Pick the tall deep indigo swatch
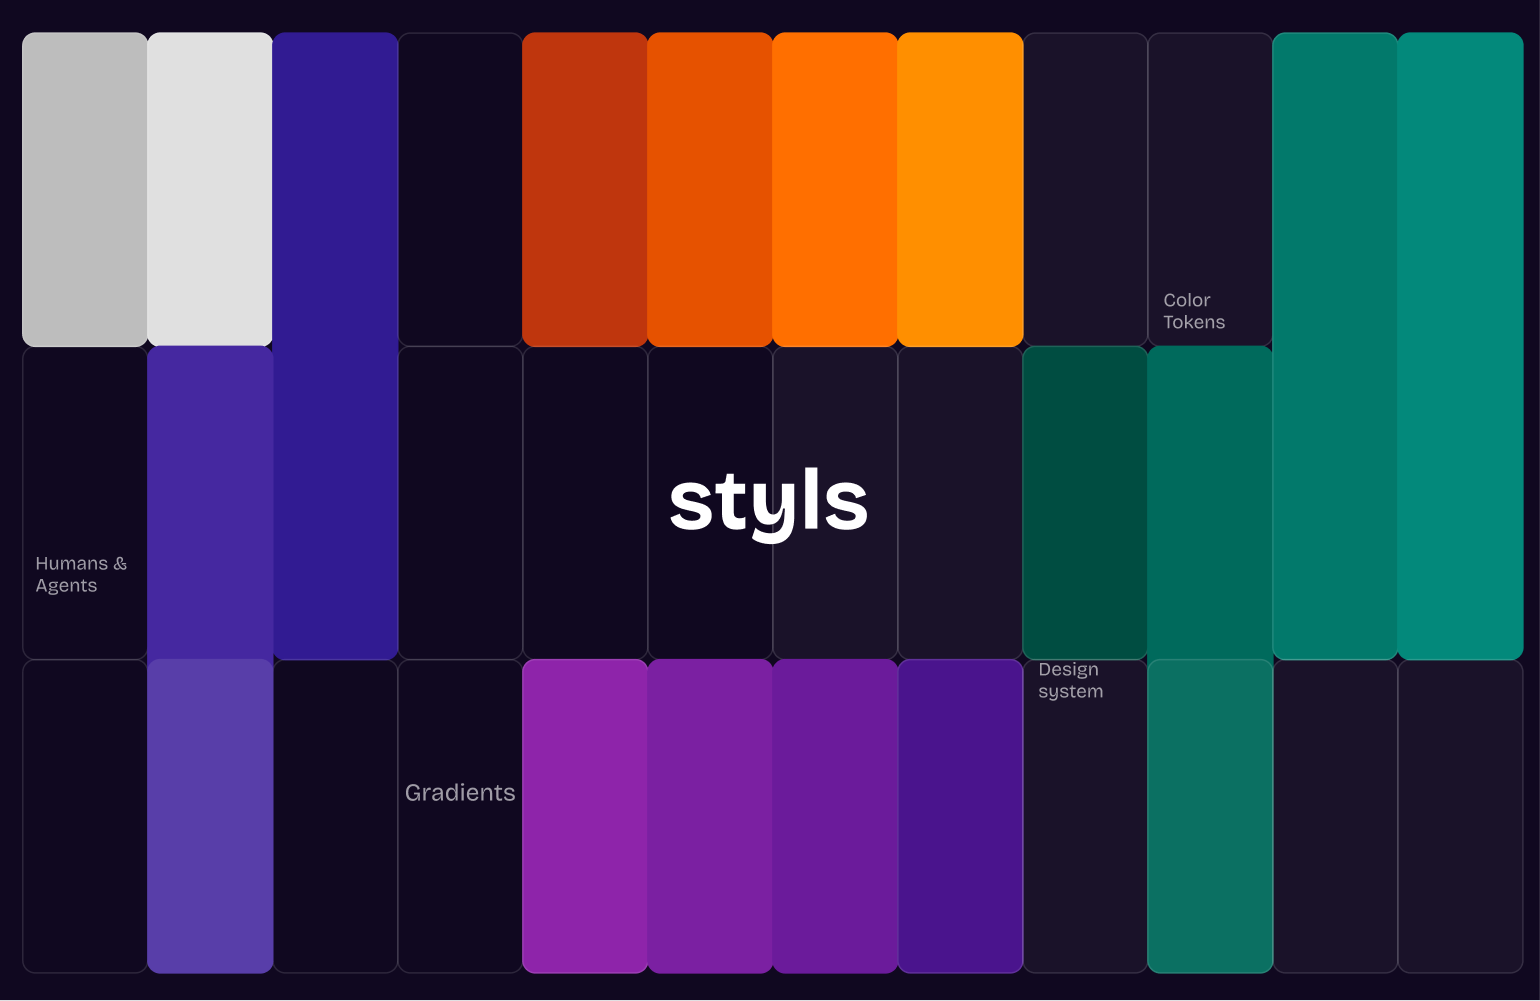Viewport: 1540px width, 1001px height. 335,346
